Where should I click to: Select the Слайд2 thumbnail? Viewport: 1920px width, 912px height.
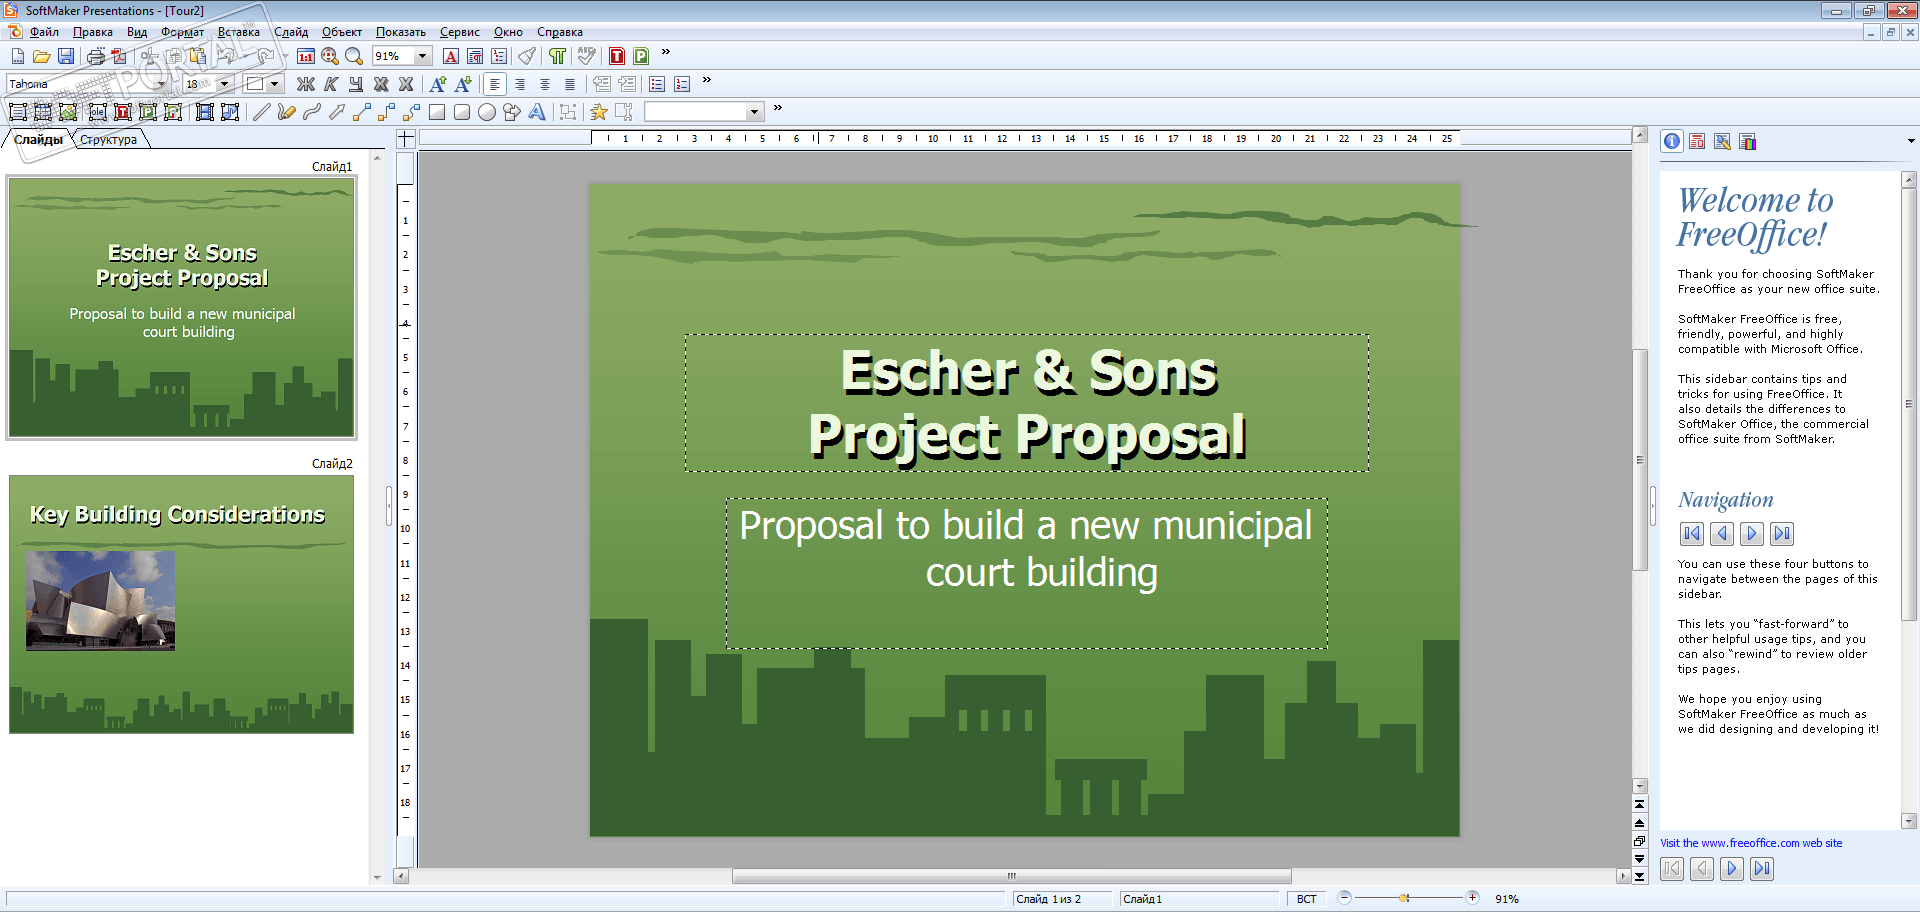click(x=181, y=604)
